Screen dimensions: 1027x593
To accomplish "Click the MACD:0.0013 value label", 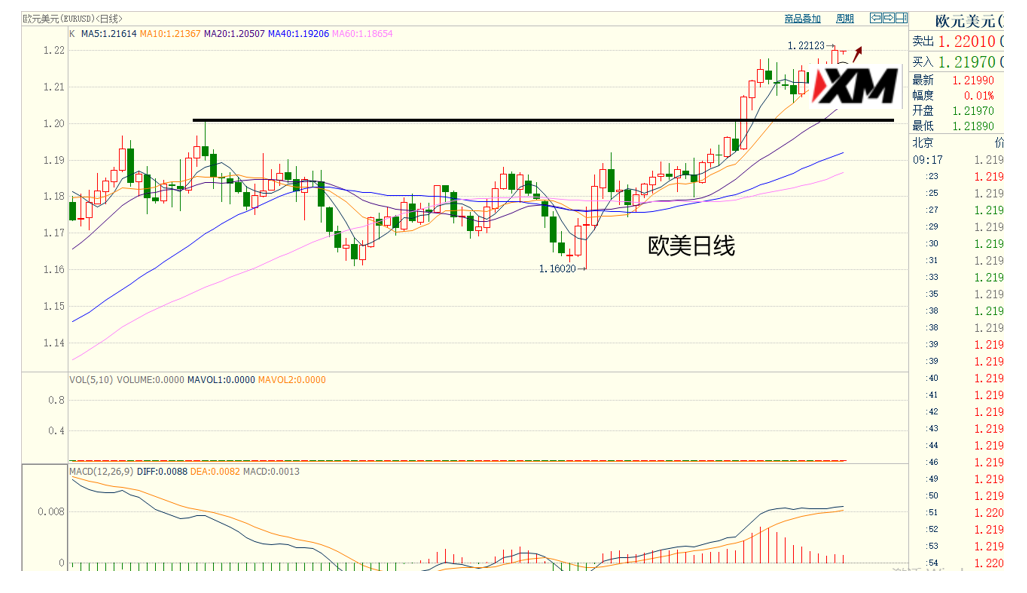I will point(271,472).
